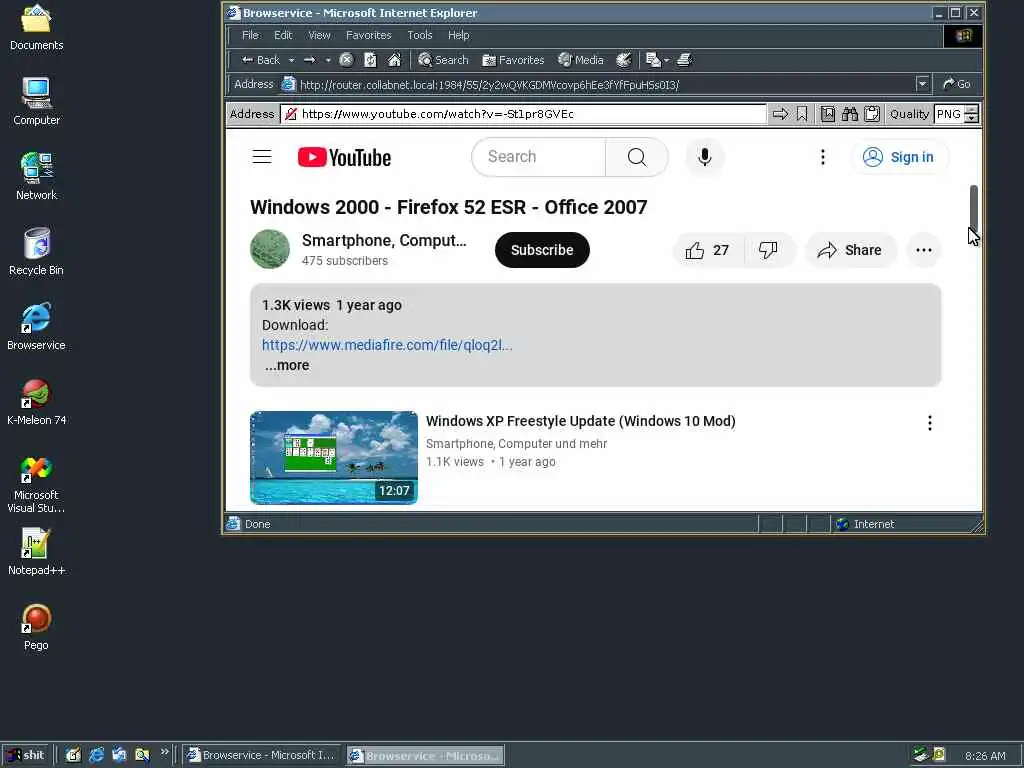Switch to the first Browservice taskbar window
This screenshot has width=1024, height=768.
point(261,755)
